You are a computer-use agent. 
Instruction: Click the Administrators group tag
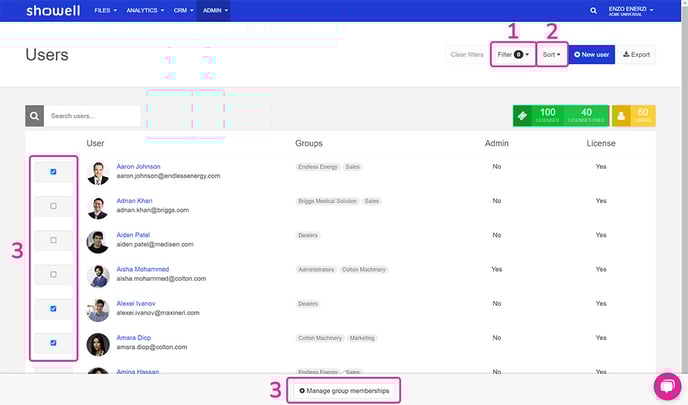click(x=316, y=269)
